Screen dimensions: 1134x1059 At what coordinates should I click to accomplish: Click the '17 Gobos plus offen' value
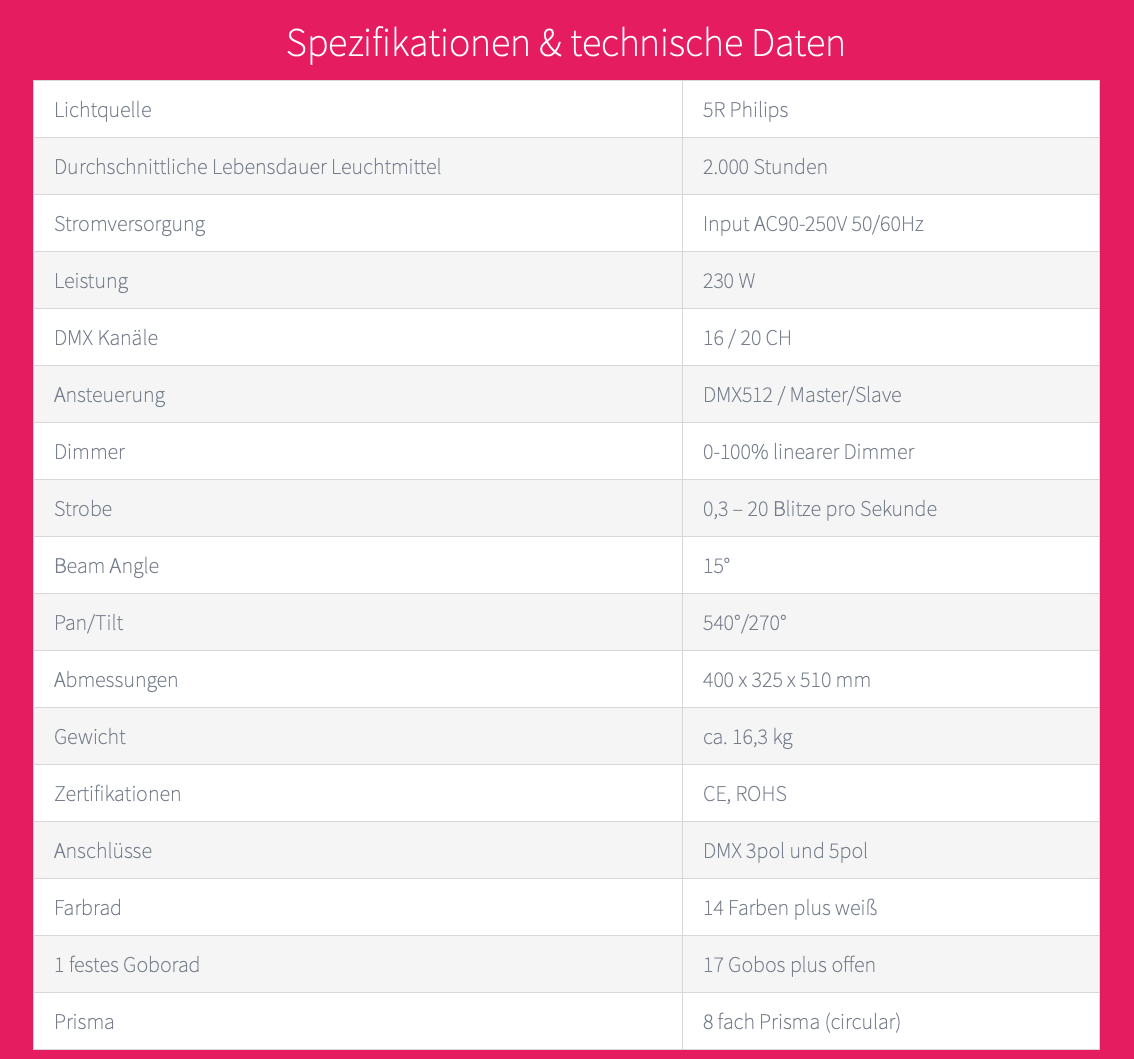point(789,965)
